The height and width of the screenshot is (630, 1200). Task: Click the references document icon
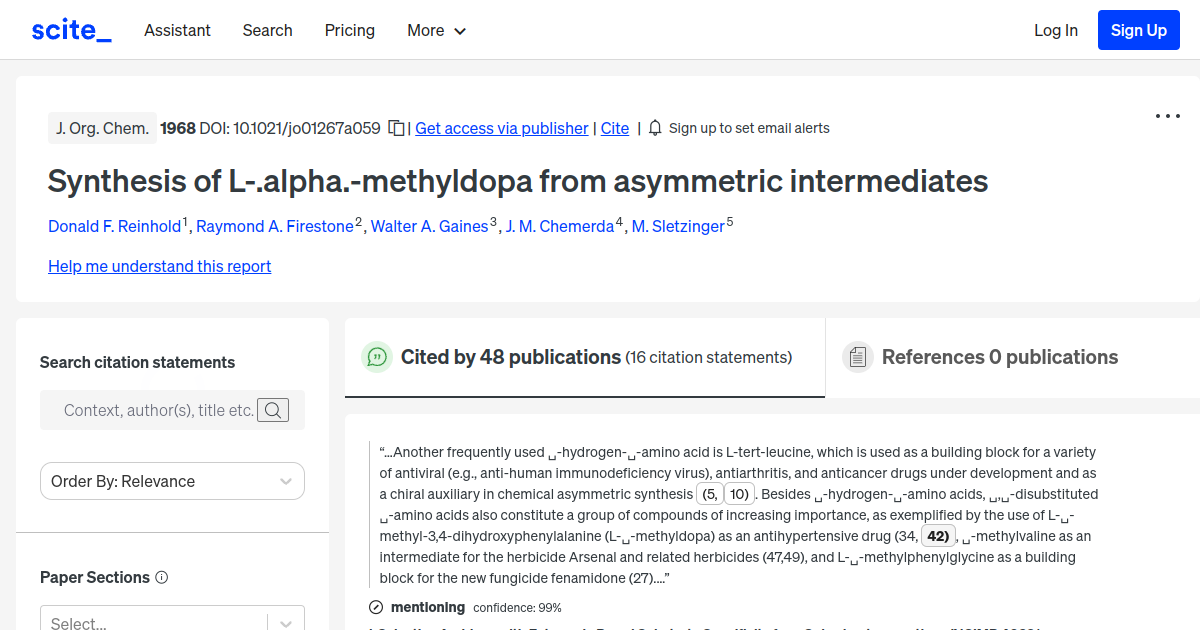(x=857, y=356)
